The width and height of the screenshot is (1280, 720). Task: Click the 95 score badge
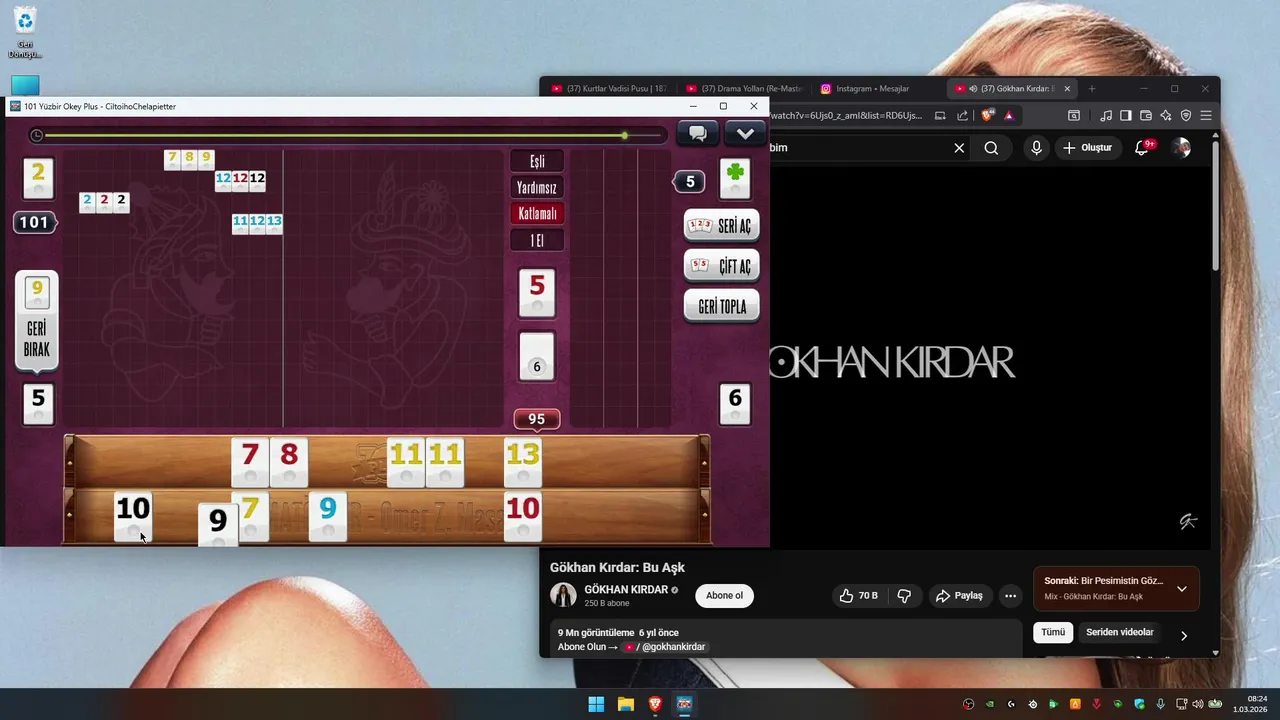pos(537,419)
